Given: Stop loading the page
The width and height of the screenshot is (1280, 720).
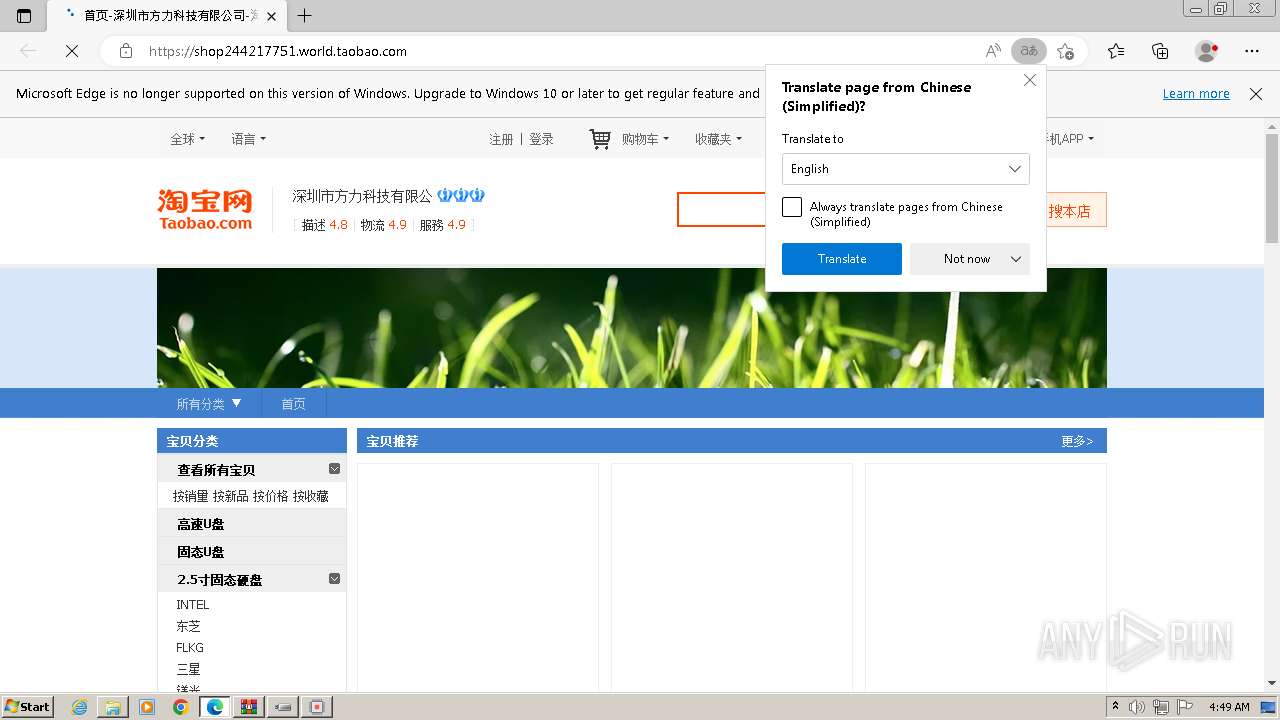Looking at the screenshot, I should click(72, 51).
